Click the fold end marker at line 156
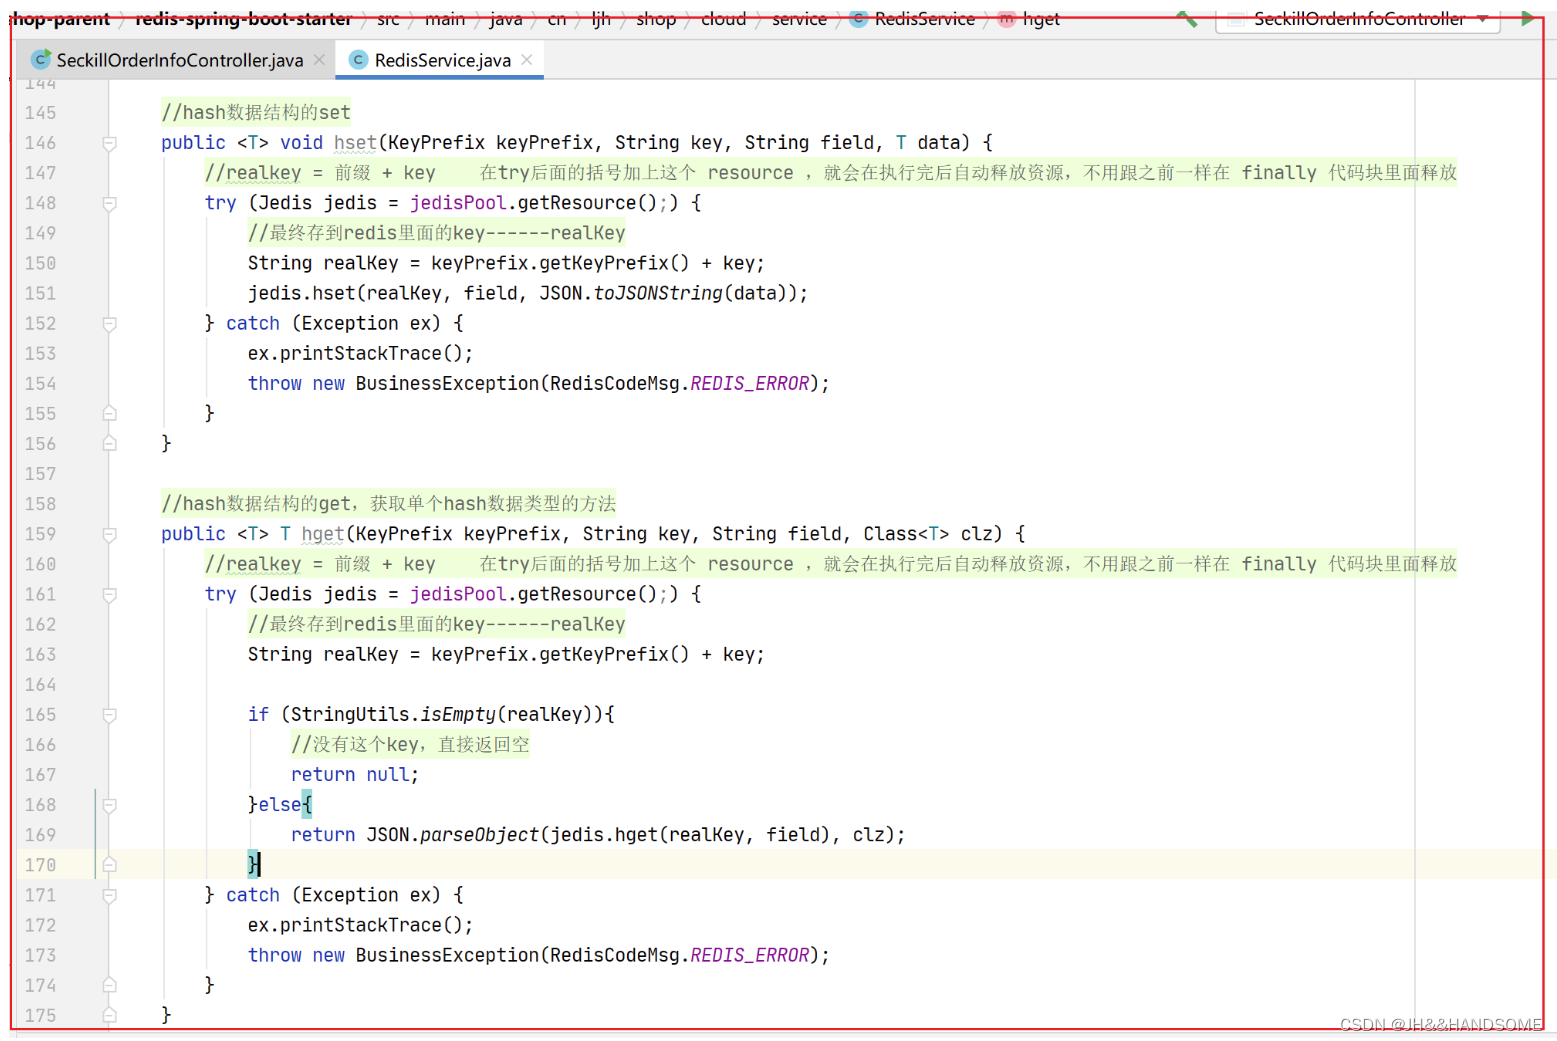 (x=110, y=443)
